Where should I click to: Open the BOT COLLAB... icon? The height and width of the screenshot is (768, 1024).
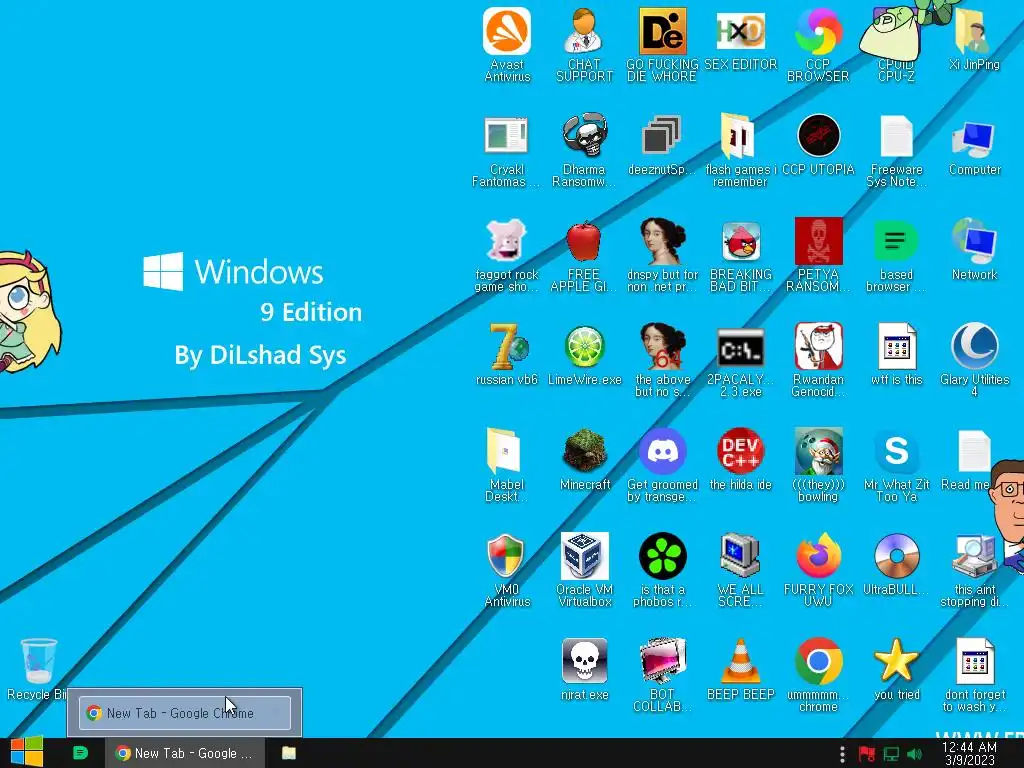click(x=662, y=661)
